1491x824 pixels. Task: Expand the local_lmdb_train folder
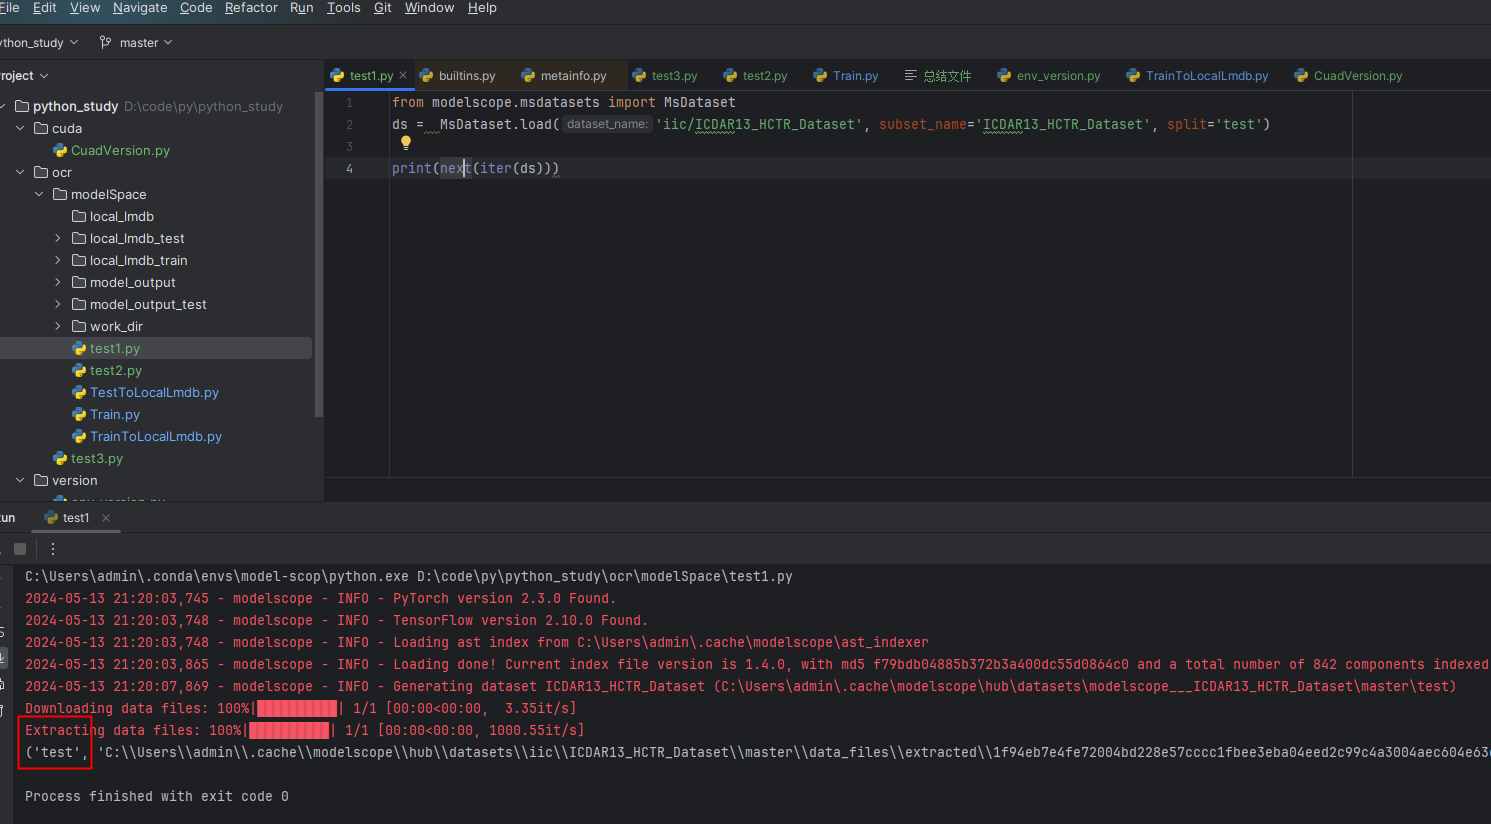(x=58, y=260)
